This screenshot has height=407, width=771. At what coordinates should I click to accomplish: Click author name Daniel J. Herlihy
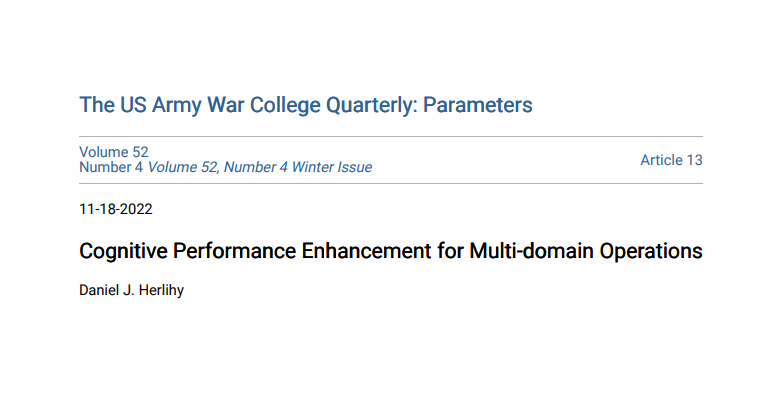pos(131,290)
